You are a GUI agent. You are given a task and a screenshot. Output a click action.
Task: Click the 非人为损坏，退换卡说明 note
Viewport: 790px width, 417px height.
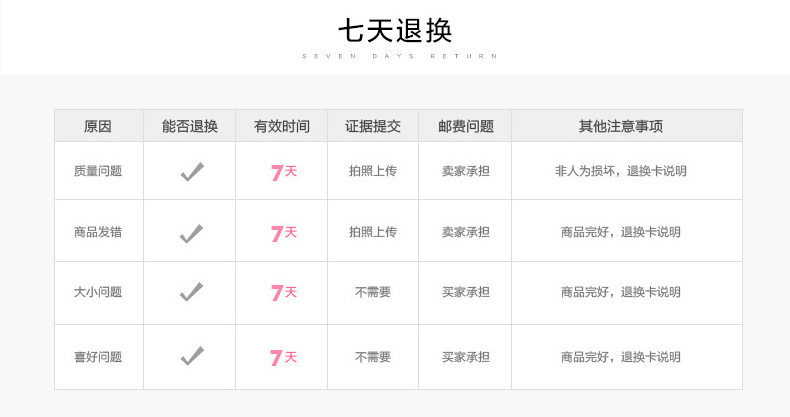tap(621, 171)
